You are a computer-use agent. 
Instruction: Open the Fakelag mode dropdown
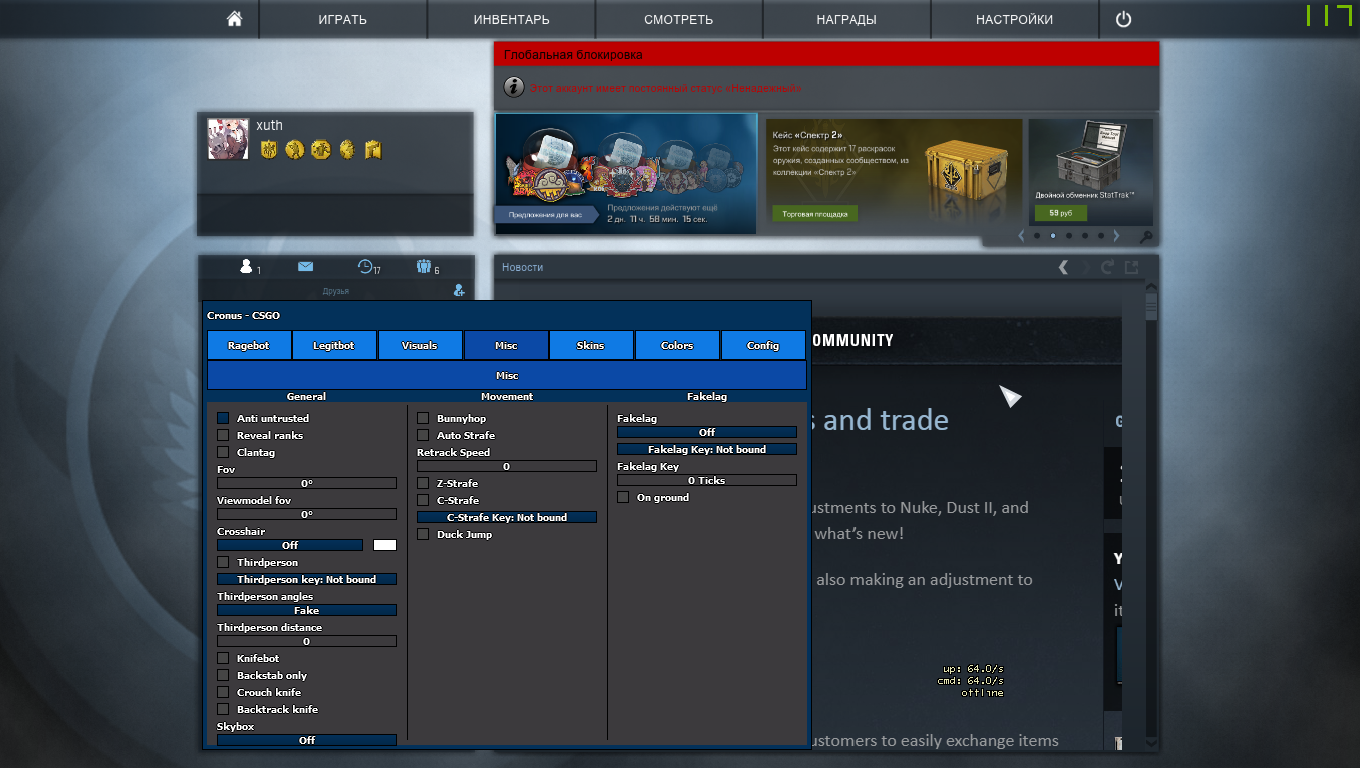pyautogui.click(x=707, y=432)
